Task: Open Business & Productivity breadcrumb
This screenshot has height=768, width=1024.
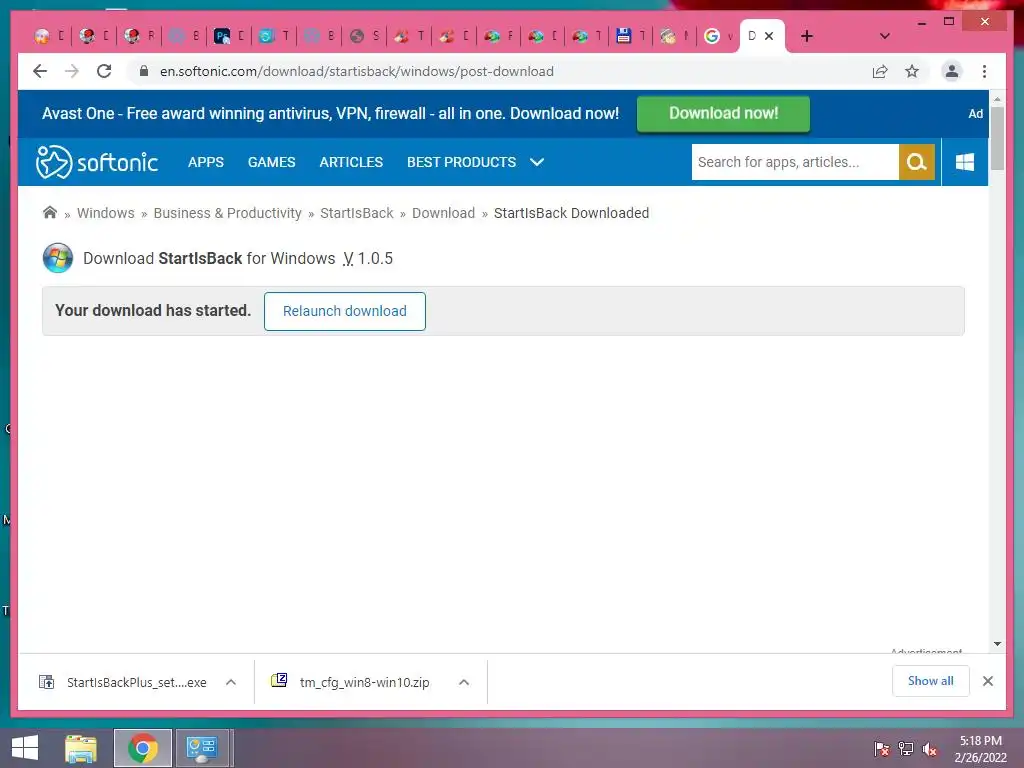Action: click(x=227, y=213)
